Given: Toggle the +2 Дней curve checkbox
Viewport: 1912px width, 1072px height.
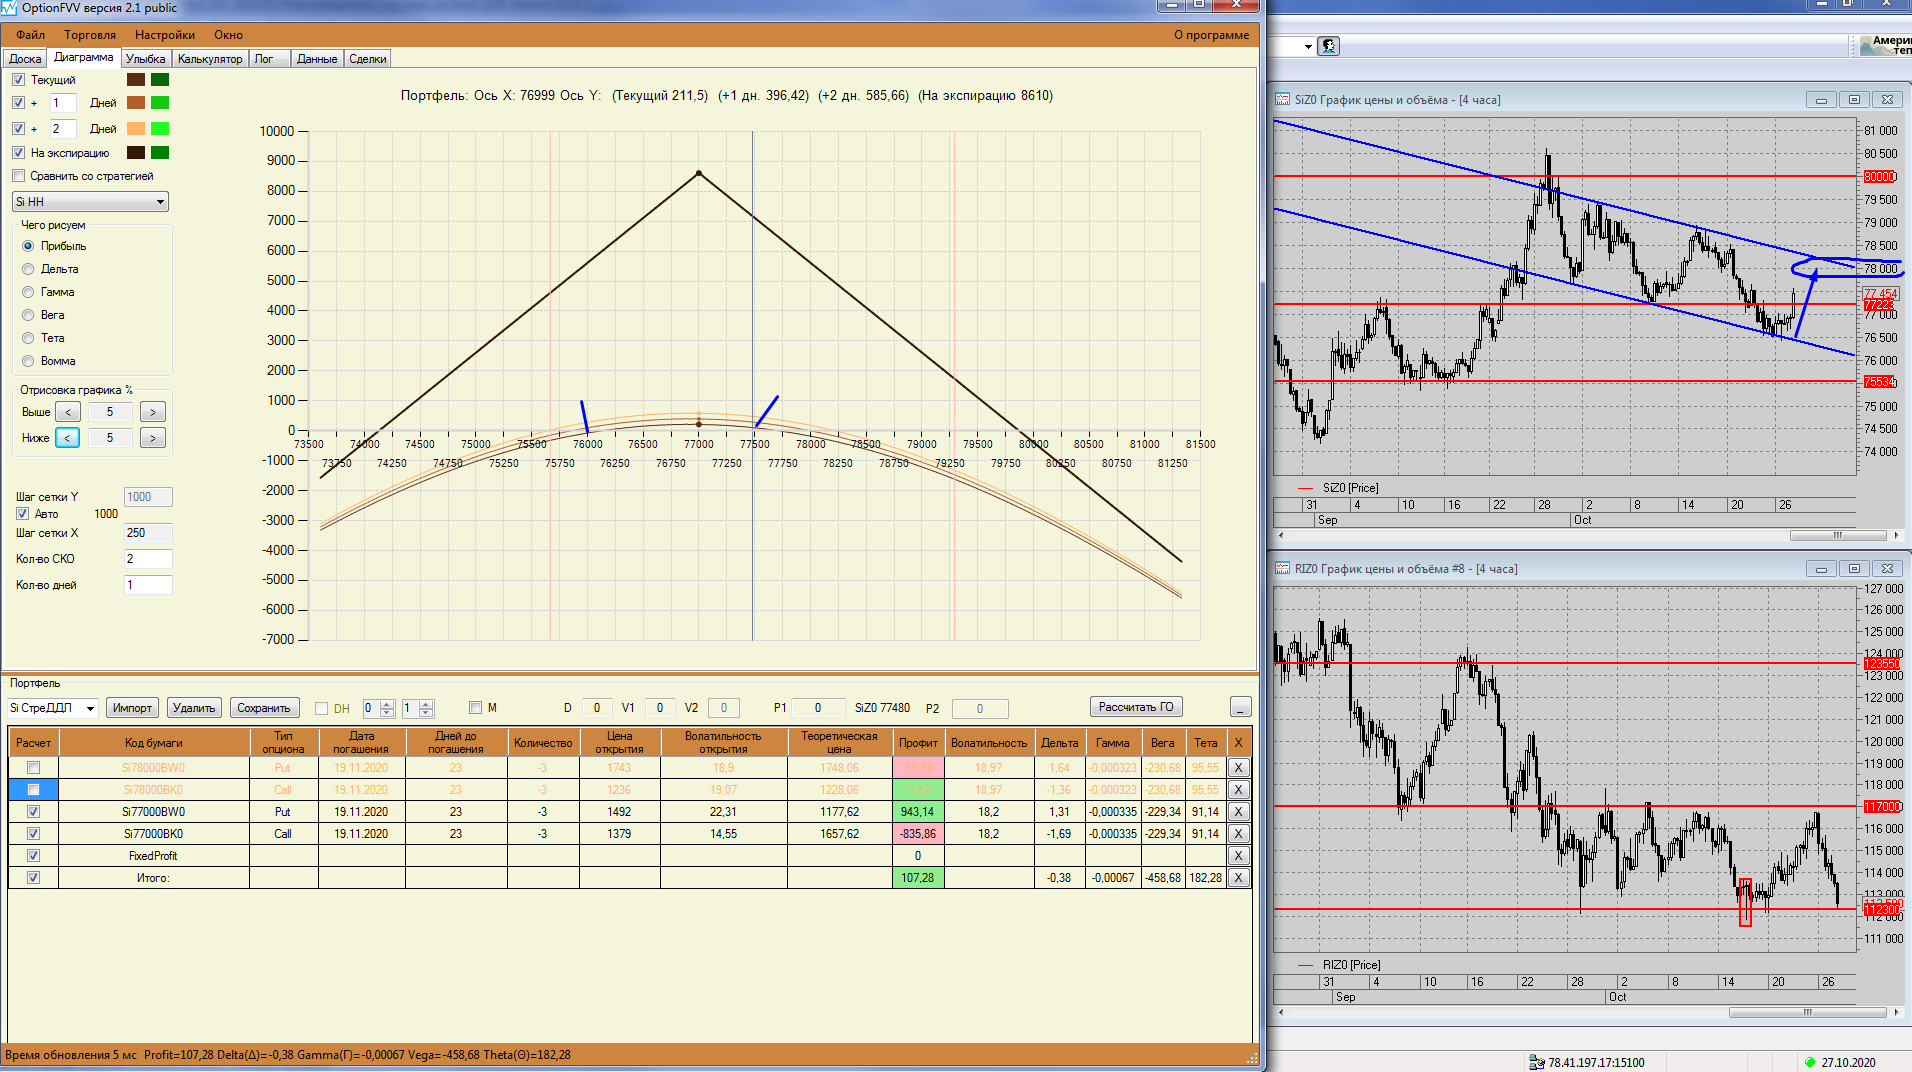Looking at the screenshot, I should (x=19, y=129).
